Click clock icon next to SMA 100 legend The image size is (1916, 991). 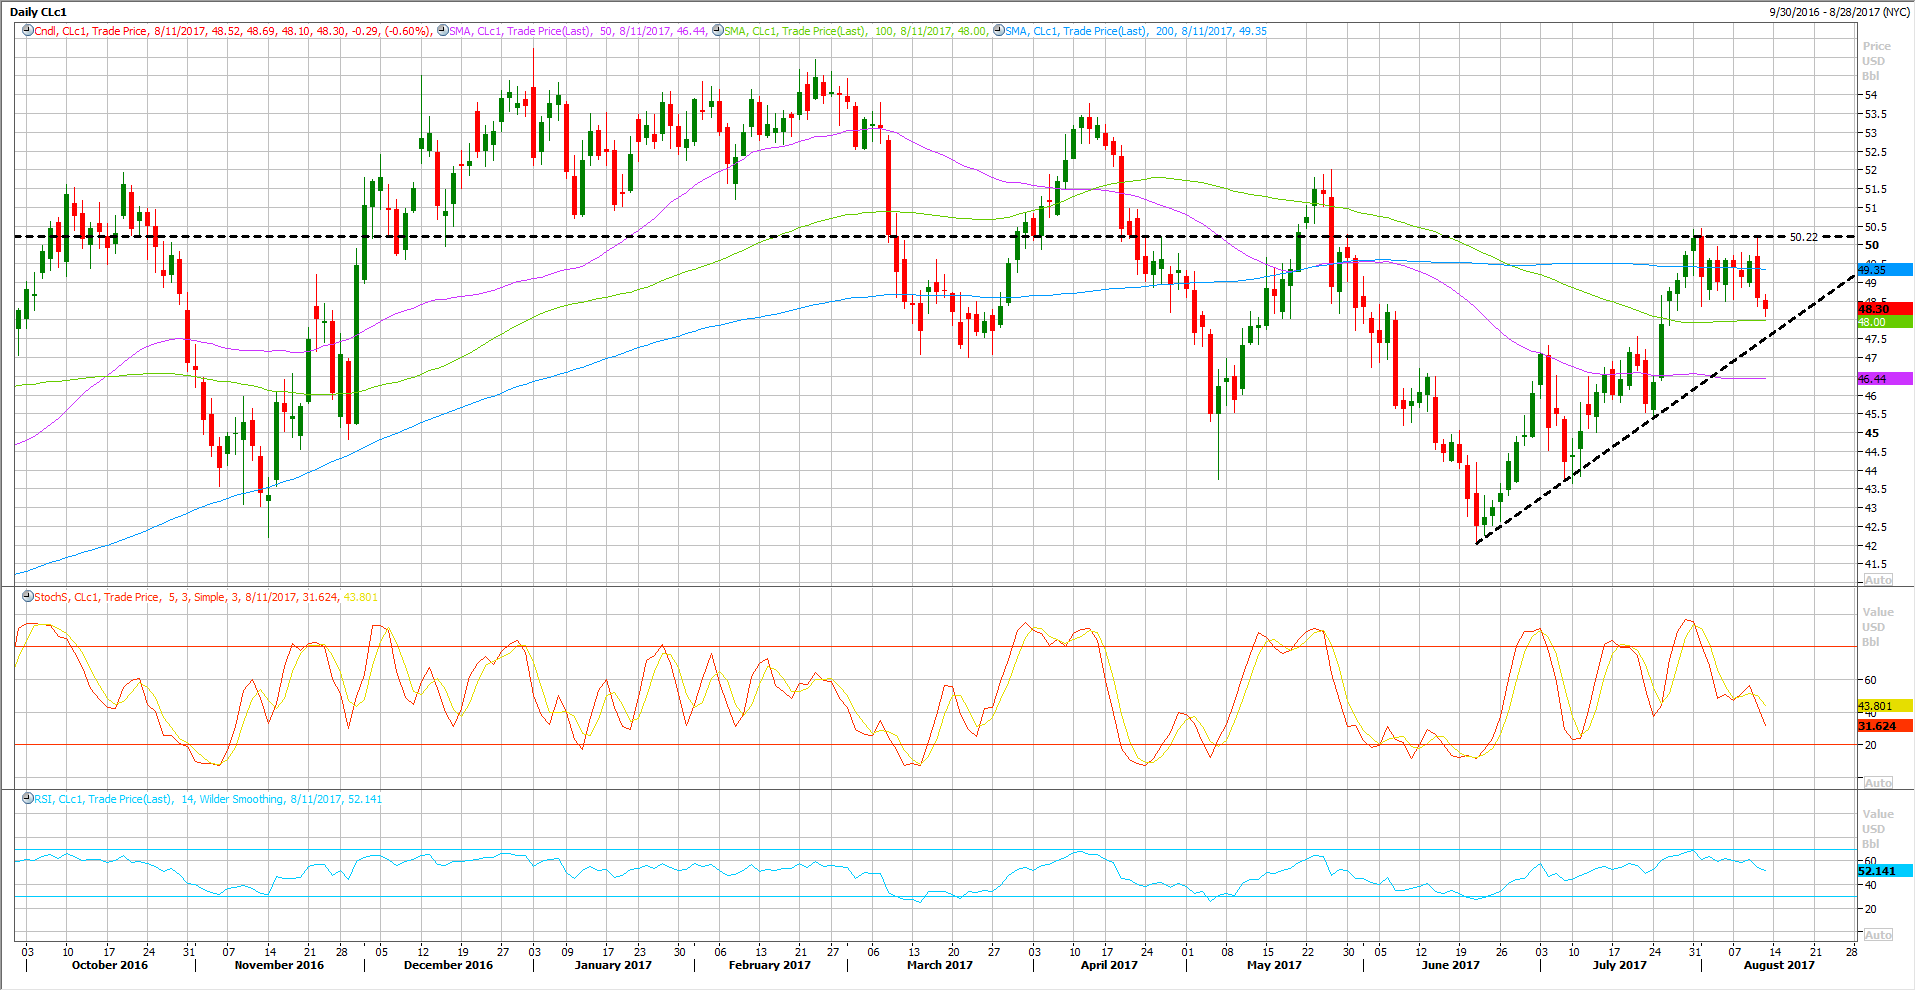[x=717, y=31]
